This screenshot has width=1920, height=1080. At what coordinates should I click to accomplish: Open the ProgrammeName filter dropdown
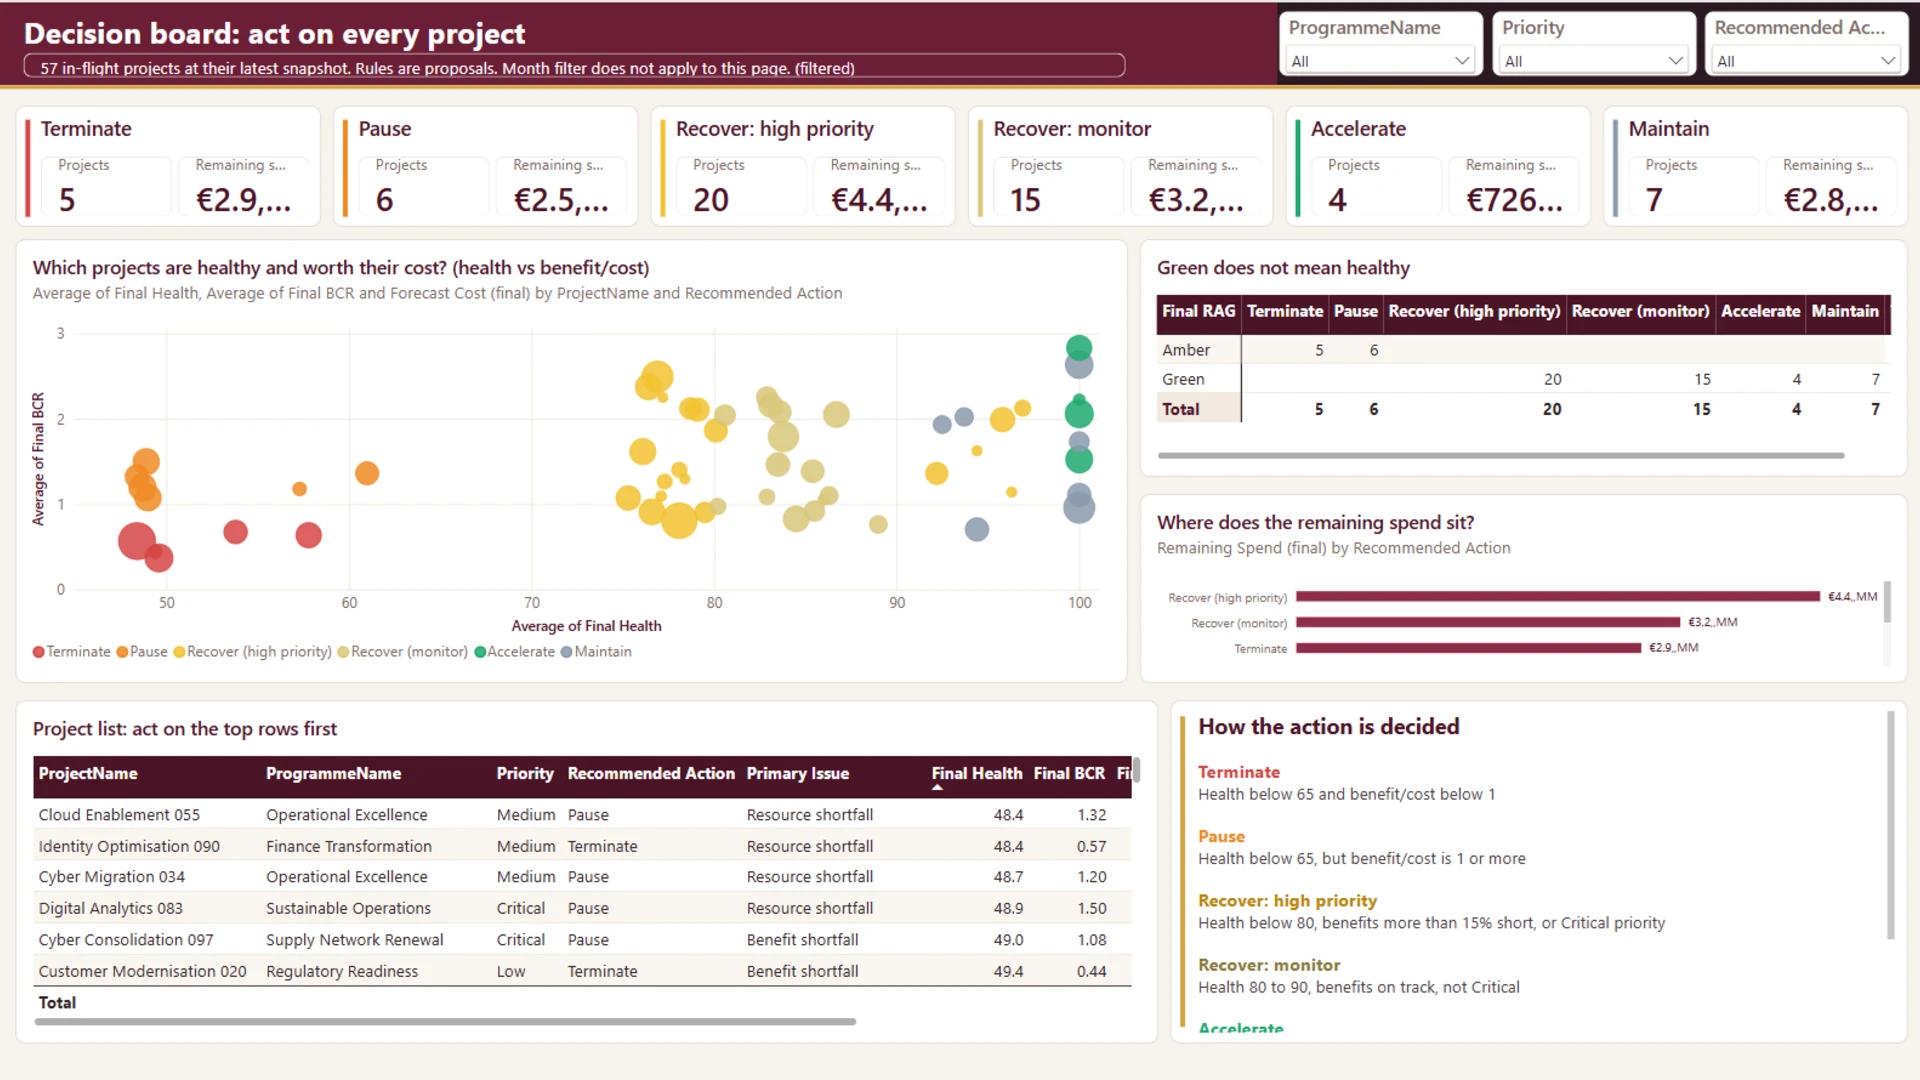pos(1380,61)
